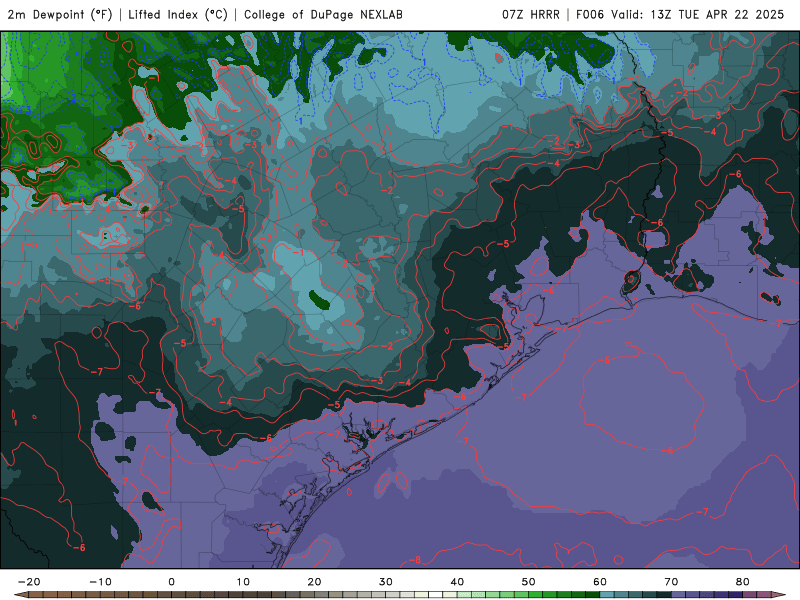Click the "College of DuPage NEXLAB" label
This screenshot has height=600, width=800.
[323, 14]
